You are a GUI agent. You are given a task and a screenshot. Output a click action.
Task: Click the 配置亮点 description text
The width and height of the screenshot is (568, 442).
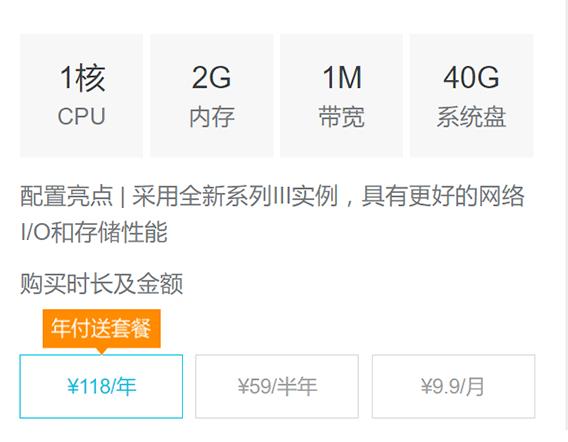66,196
